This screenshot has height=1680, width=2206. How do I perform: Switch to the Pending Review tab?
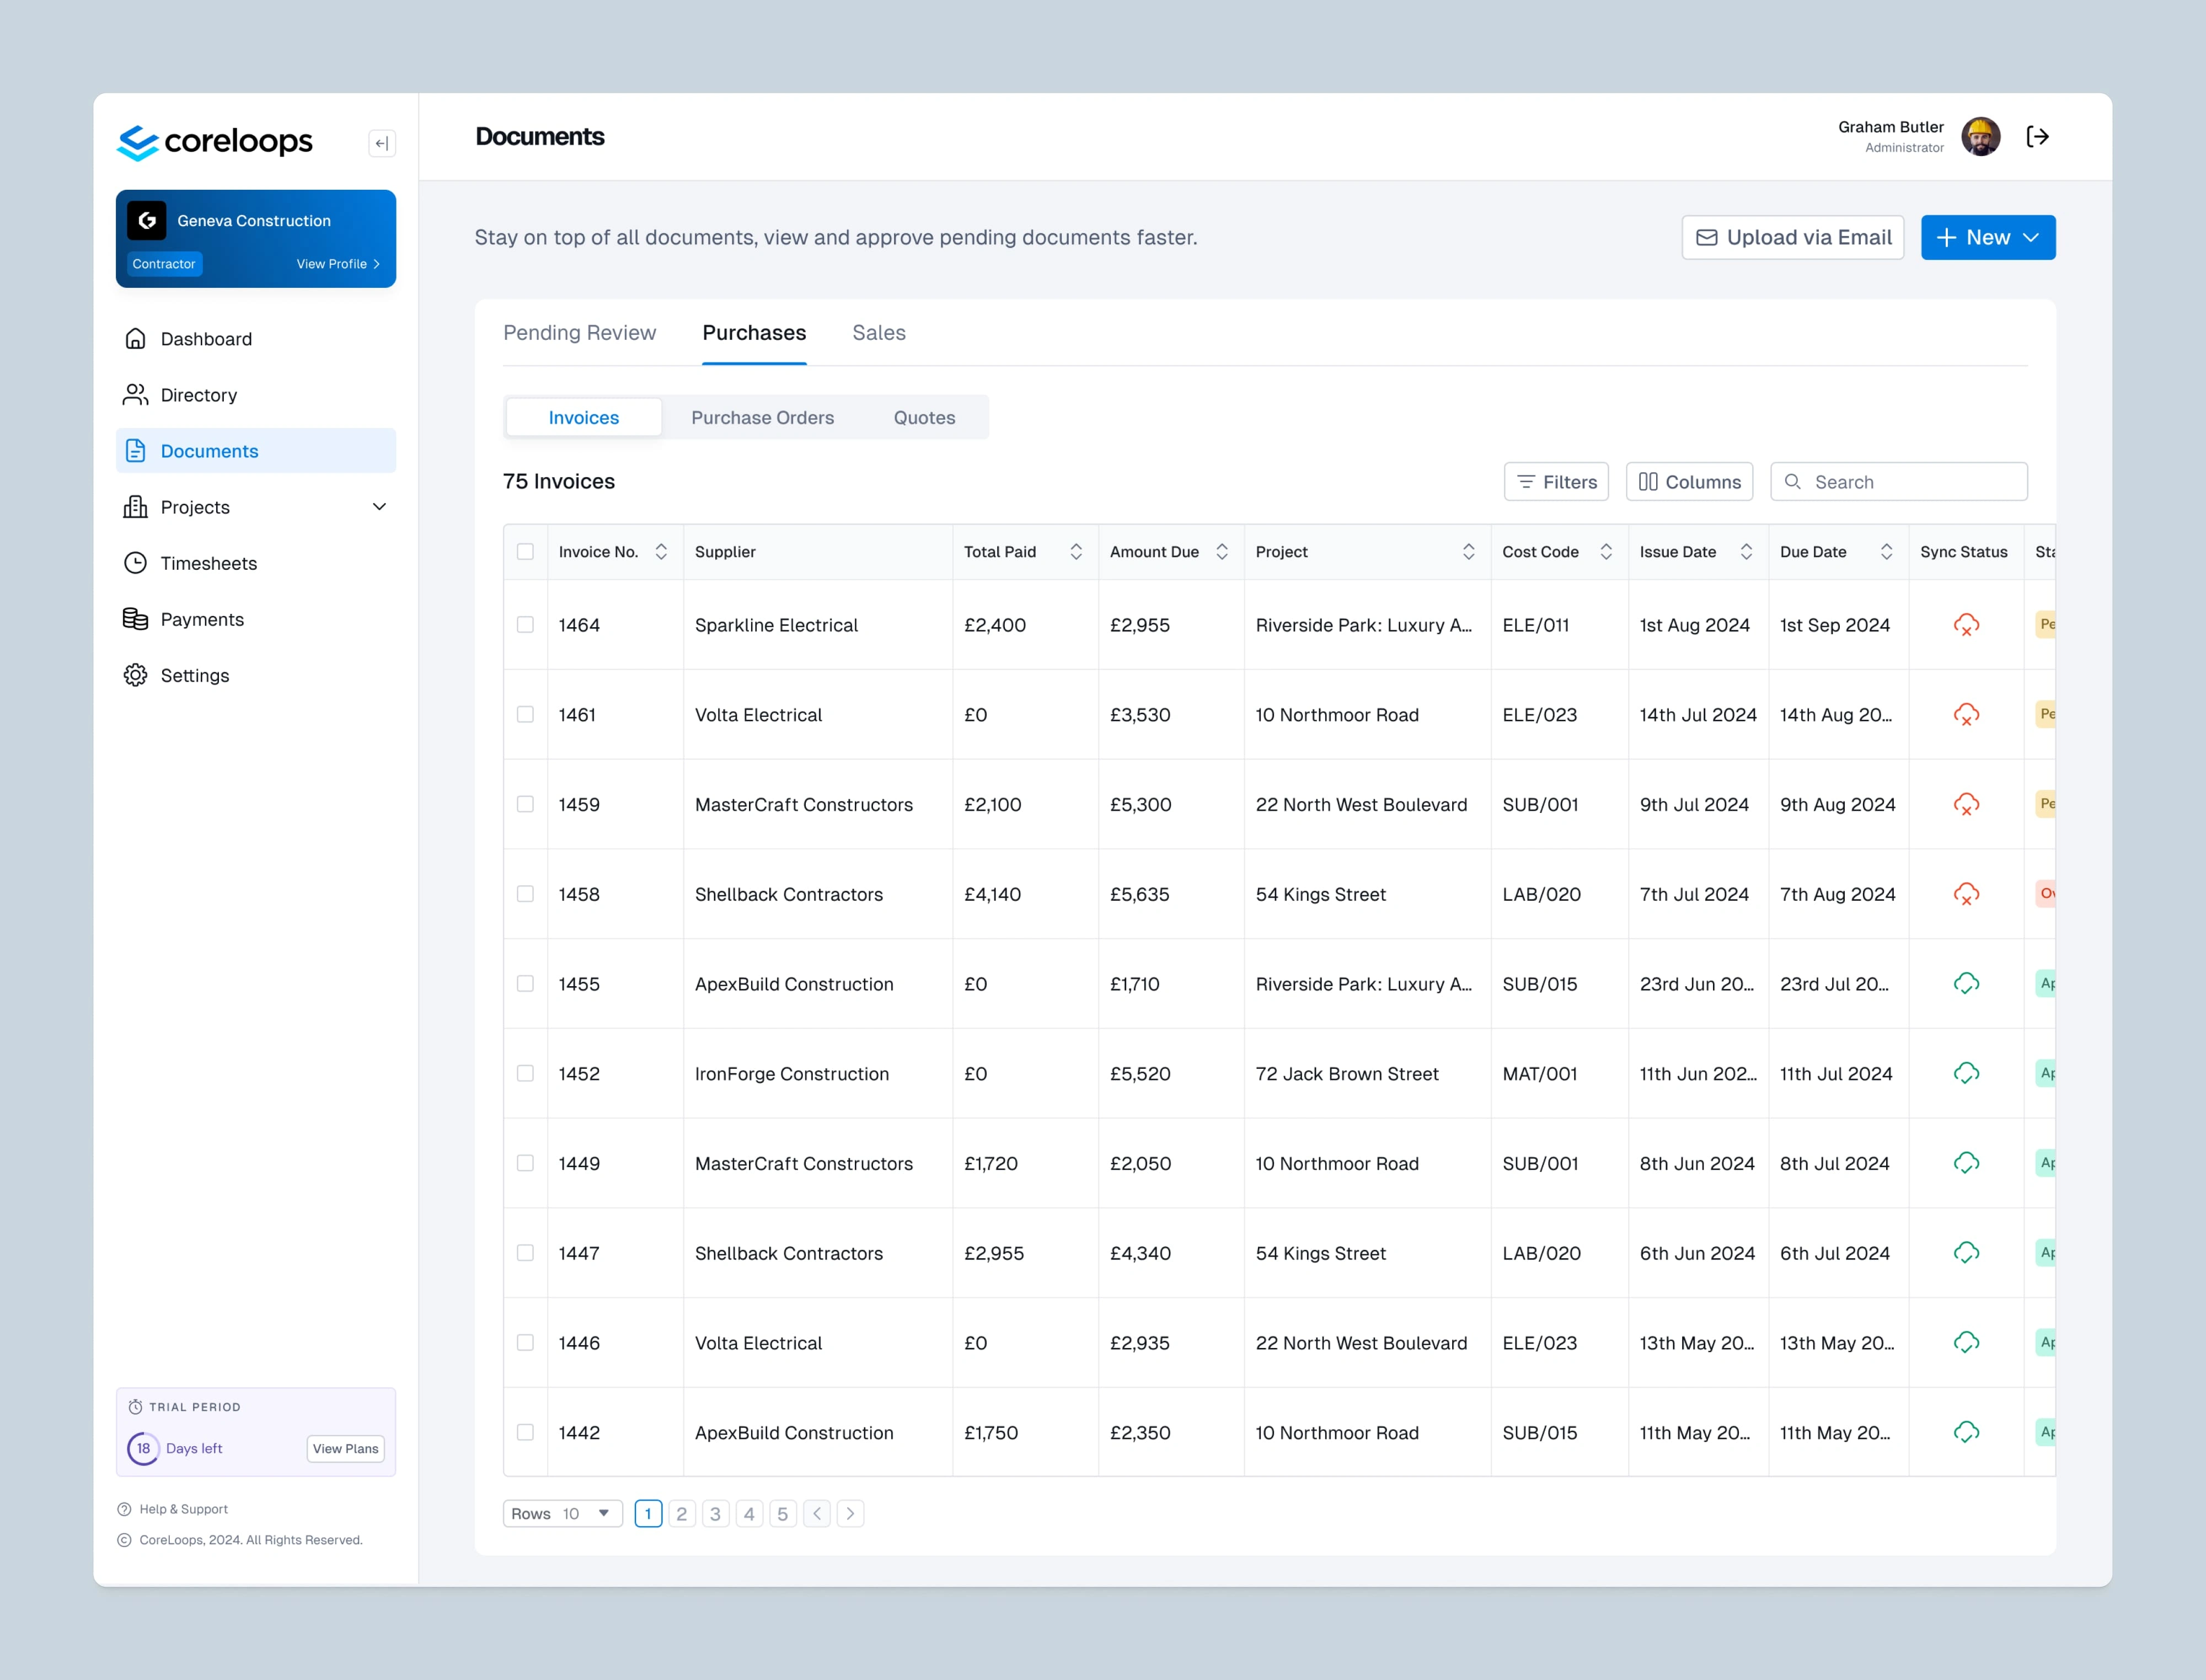click(x=579, y=333)
